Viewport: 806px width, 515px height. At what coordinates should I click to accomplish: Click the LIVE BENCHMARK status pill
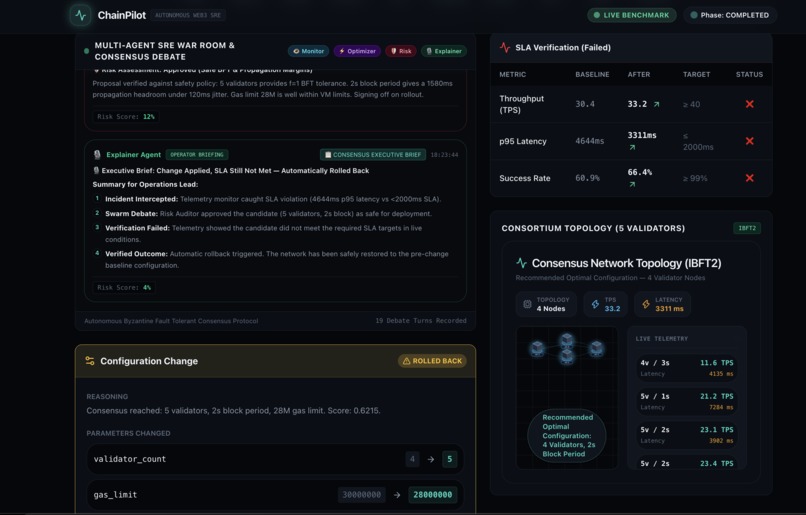[x=631, y=15]
